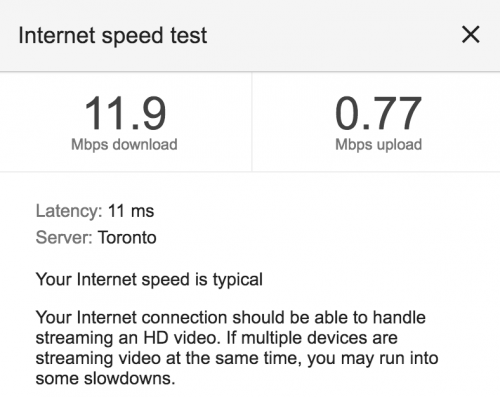Click the Internet speed test title

pos(113,35)
